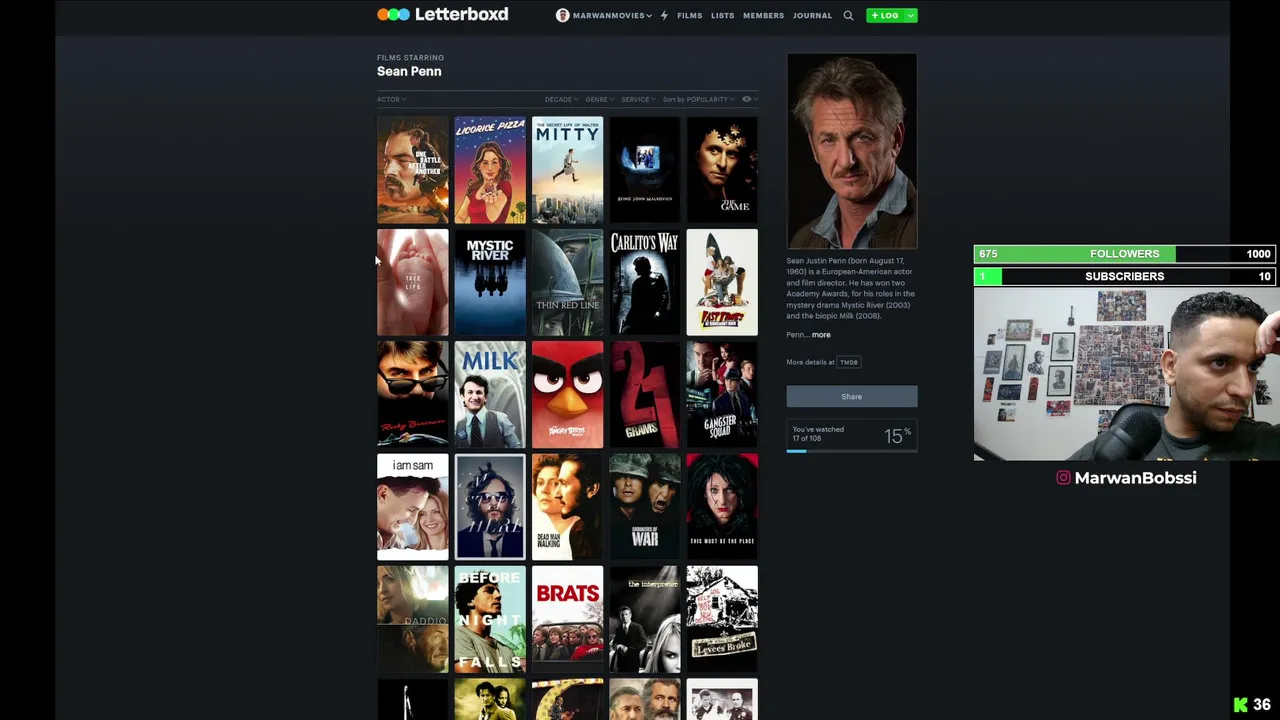This screenshot has height=720, width=1280.
Task: Click the Followers goal bar overlay
Action: tap(1124, 254)
